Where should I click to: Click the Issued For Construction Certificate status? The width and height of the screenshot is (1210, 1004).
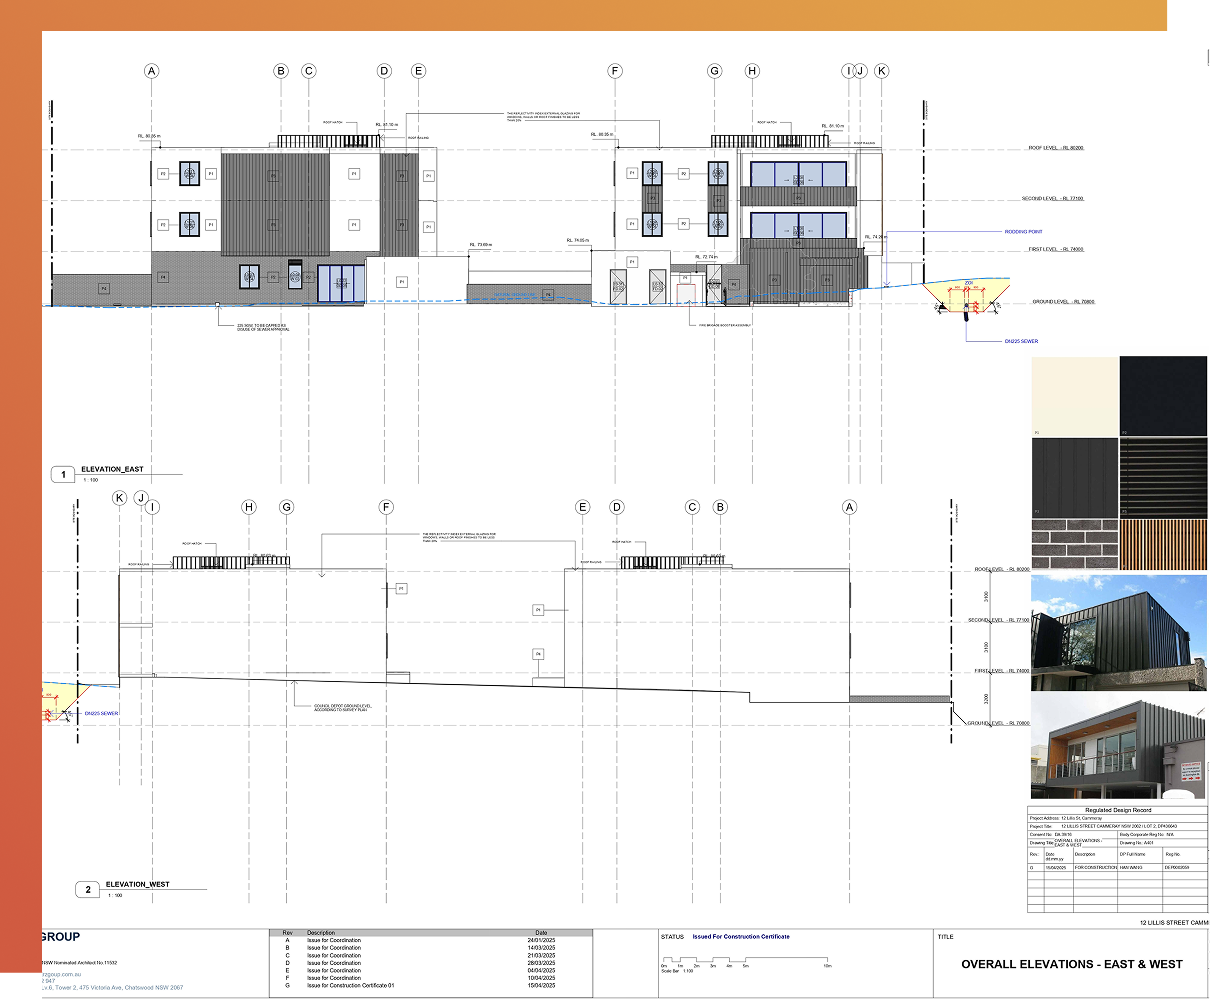click(x=740, y=937)
